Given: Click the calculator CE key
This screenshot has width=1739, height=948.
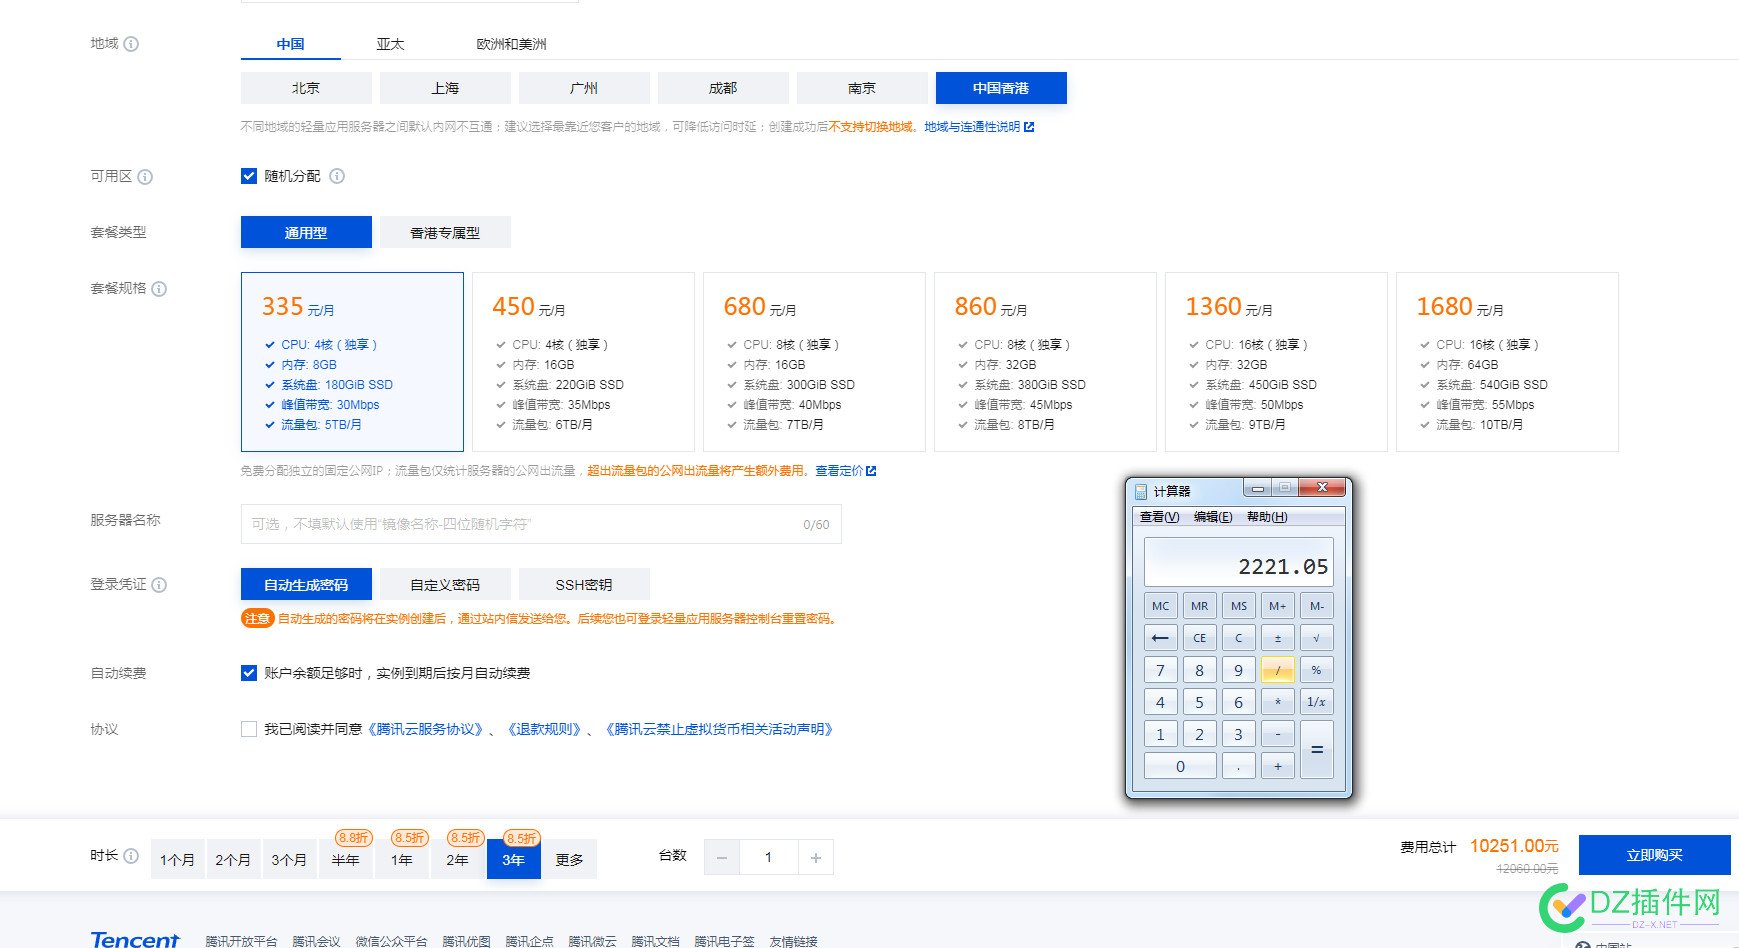Looking at the screenshot, I should (1199, 638).
